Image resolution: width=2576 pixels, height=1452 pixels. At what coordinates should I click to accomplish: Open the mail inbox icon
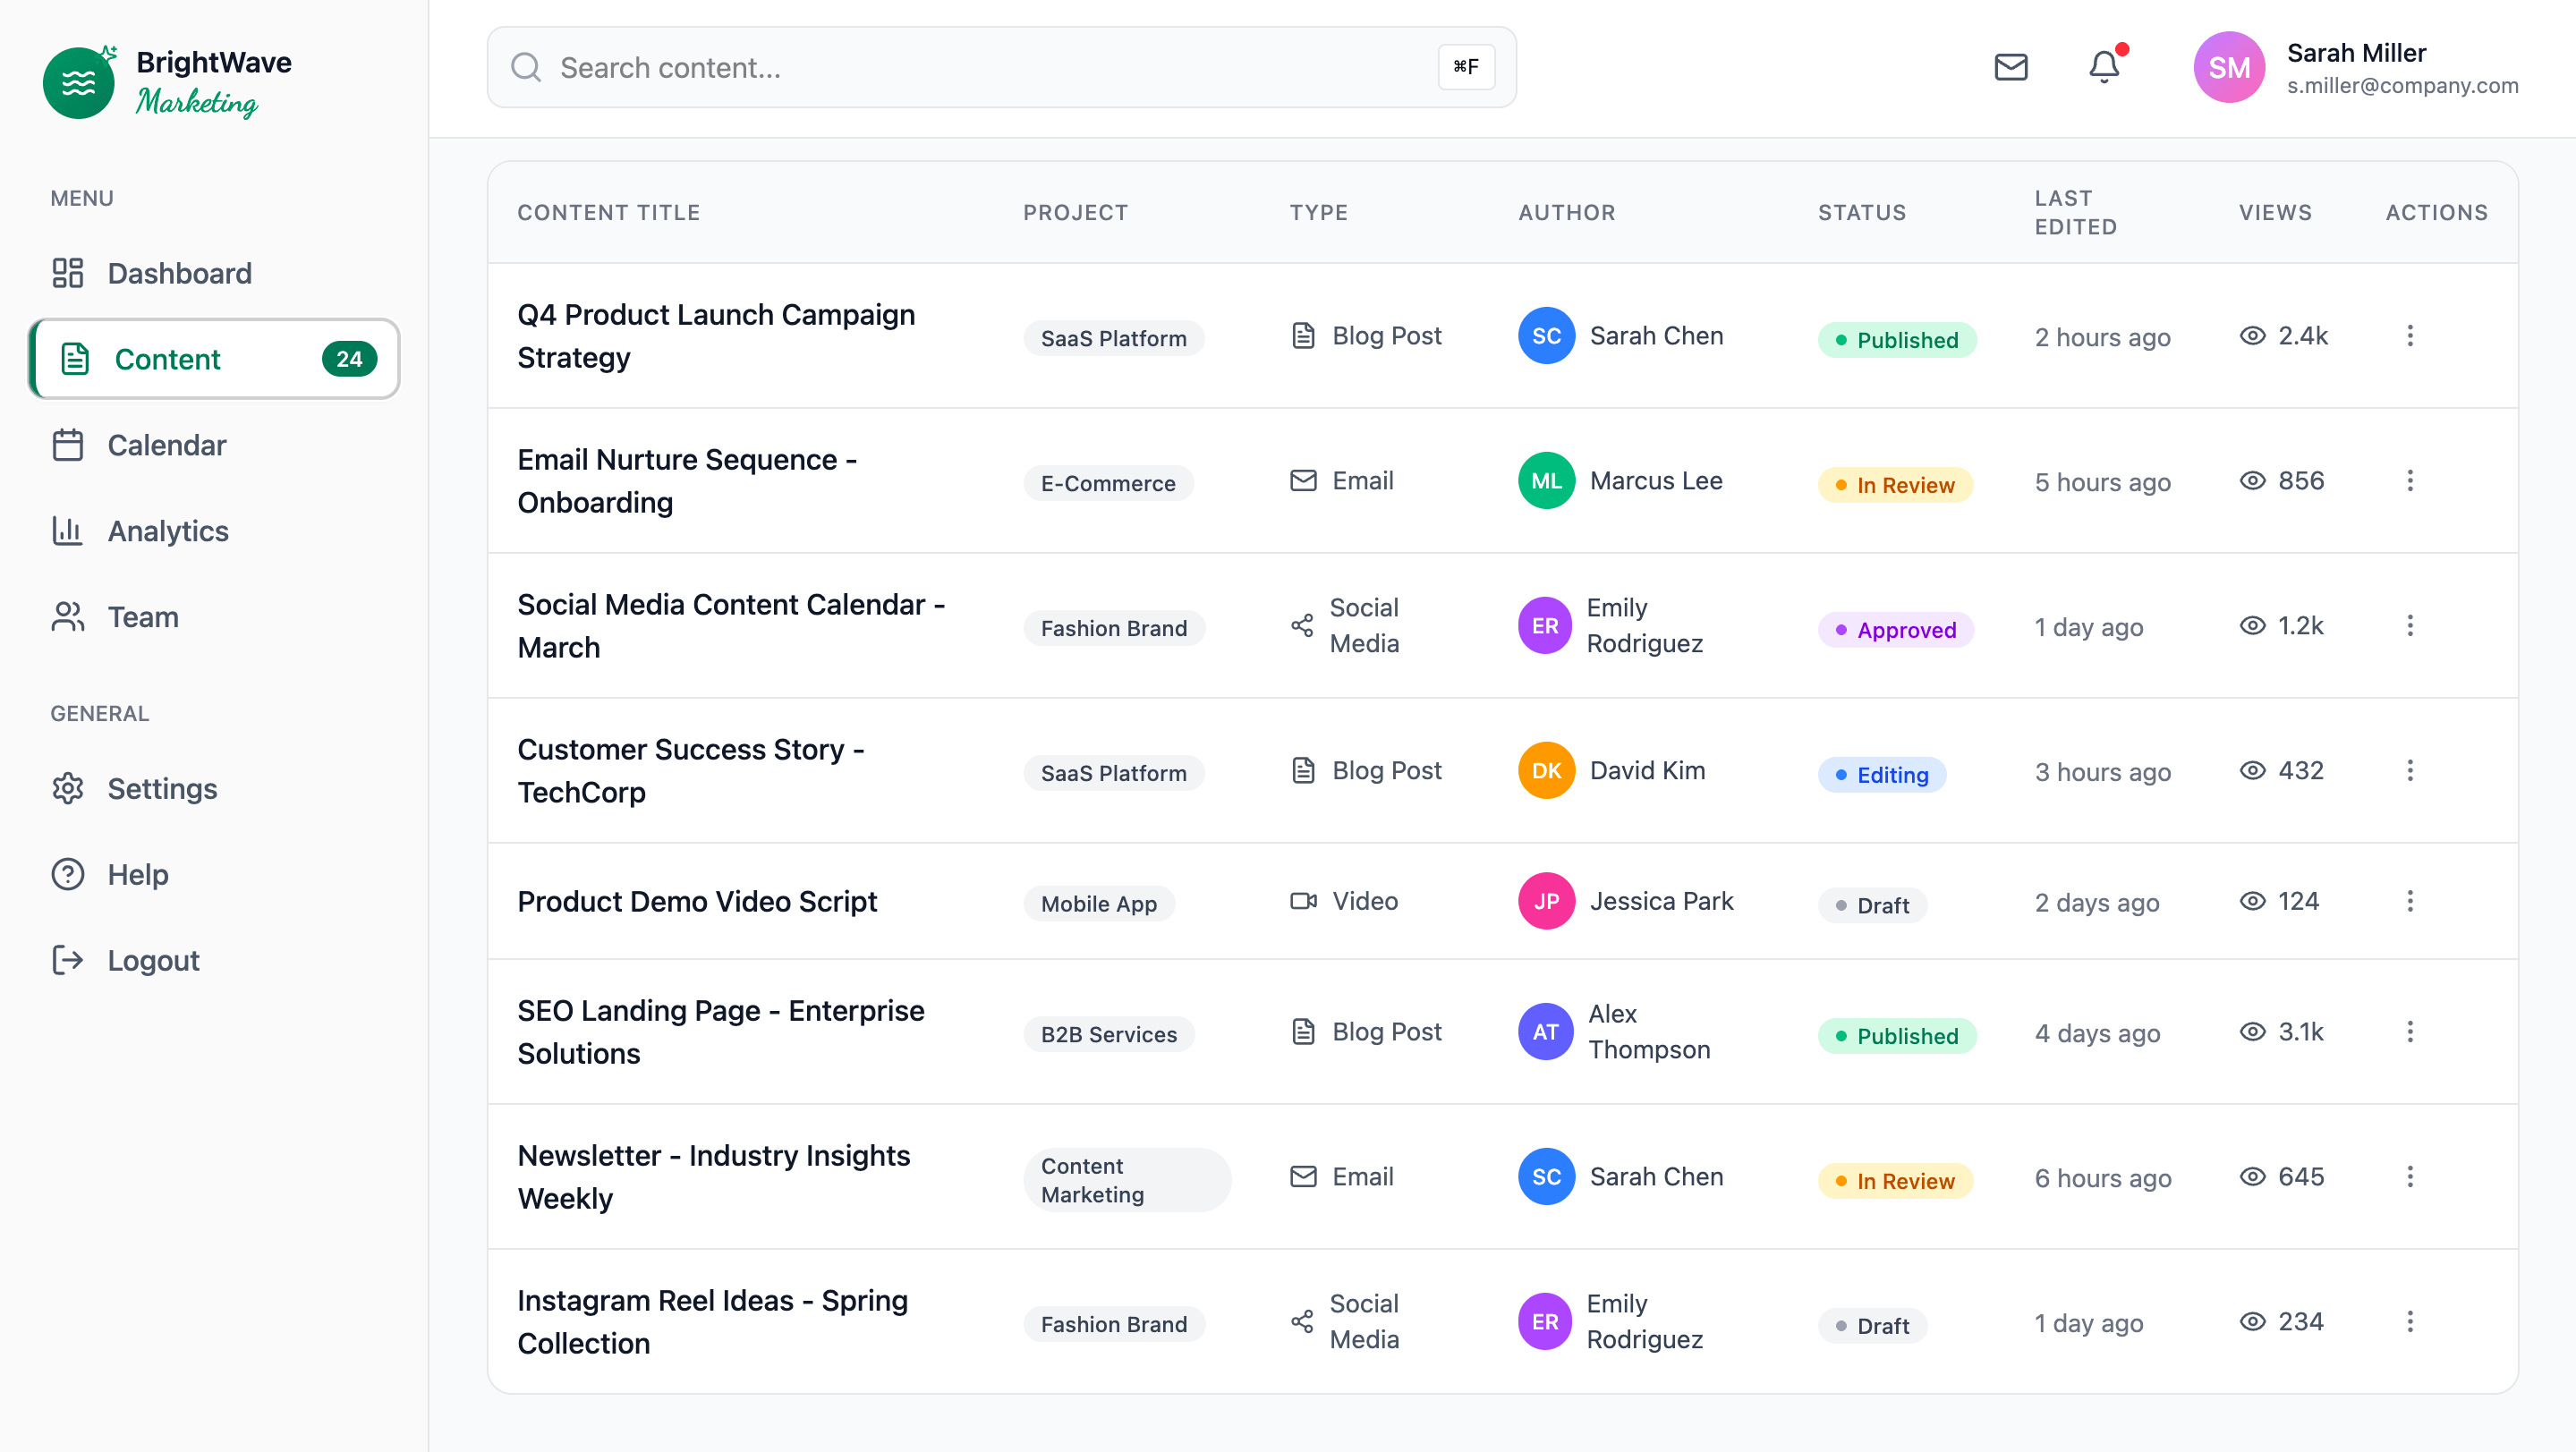2010,67
